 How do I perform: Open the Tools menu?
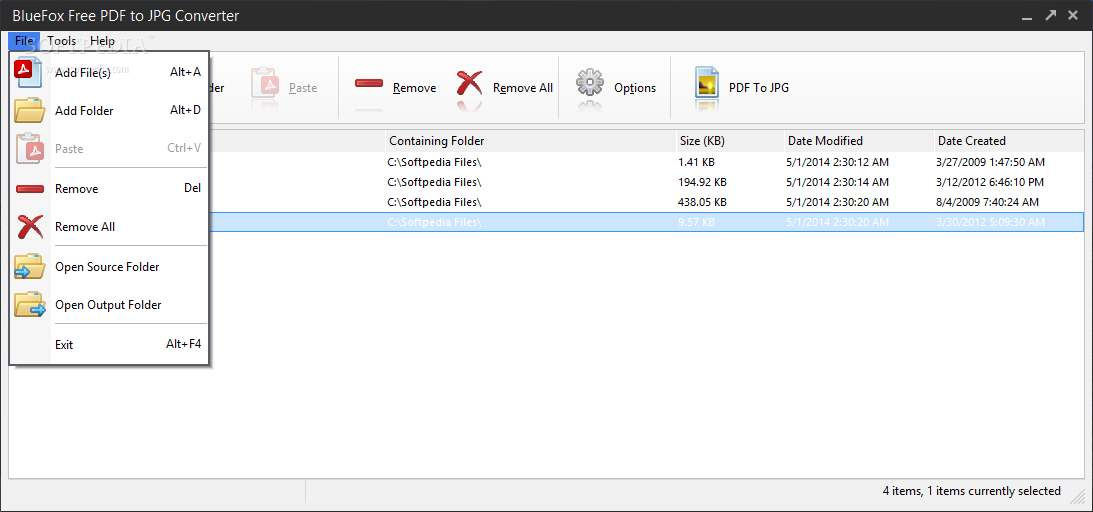coord(61,40)
